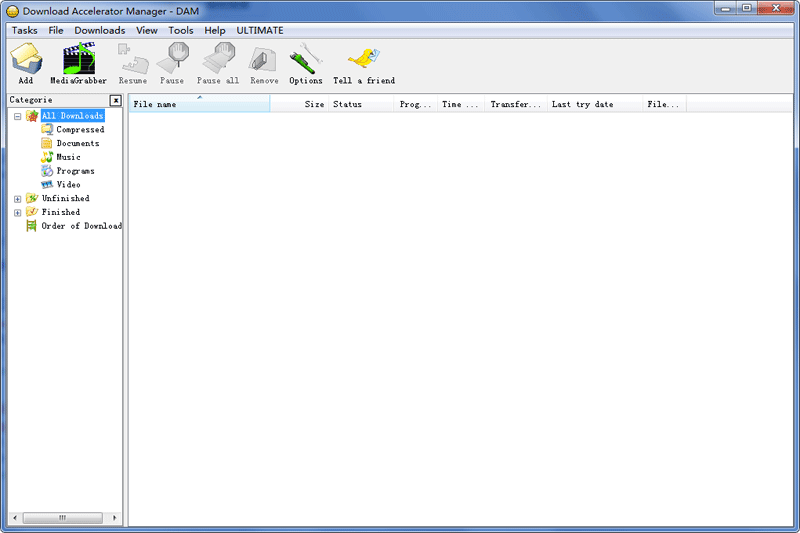Click the Unfinished folder icon

(x=32, y=198)
